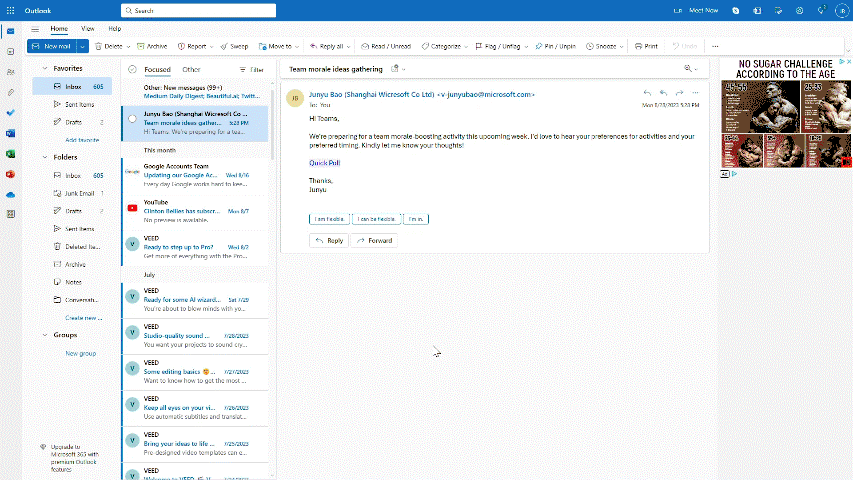Viewport: 853px width, 480px height.
Task: Open the Notes folder
Action: [x=72, y=282]
